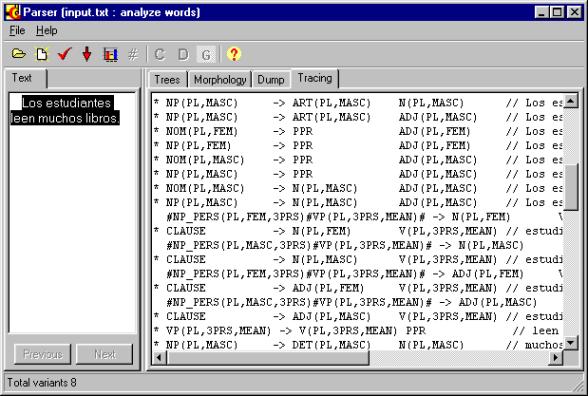Select the D toolbar button
Image resolution: width=588 pixels, height=396 pixels.
[x=183, y=54]
